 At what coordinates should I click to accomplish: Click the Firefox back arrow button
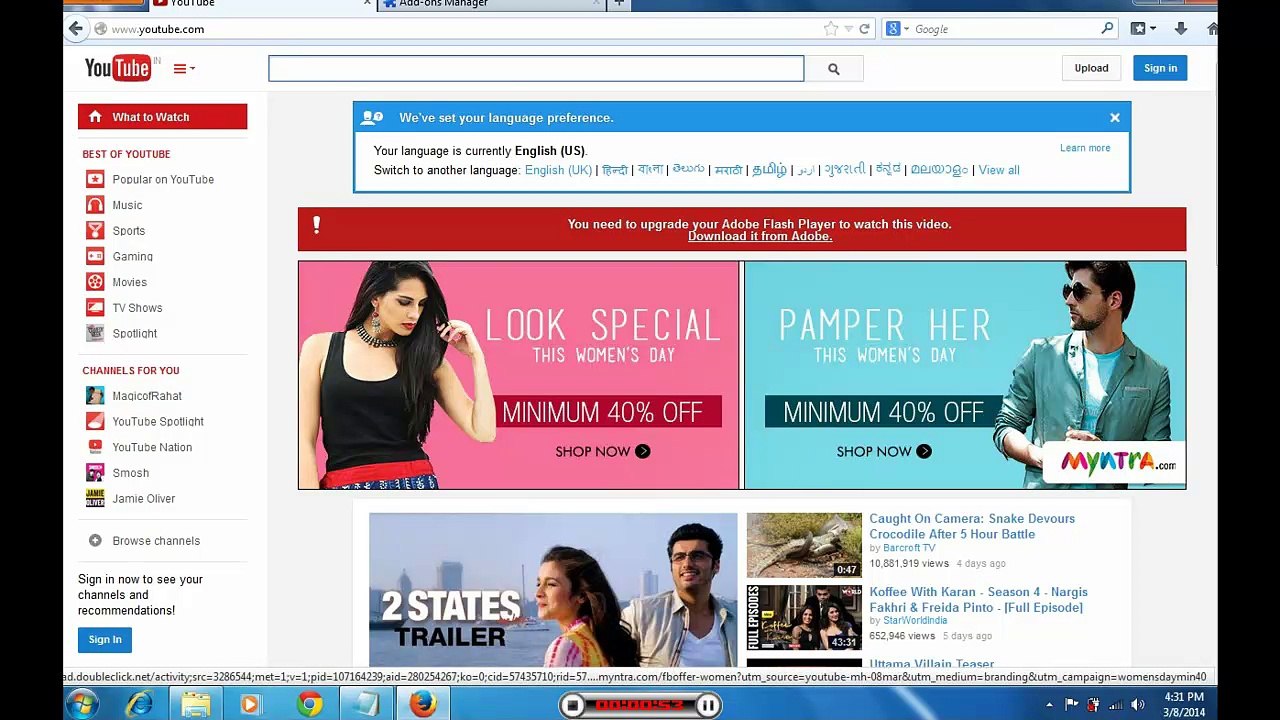[76, 29]
